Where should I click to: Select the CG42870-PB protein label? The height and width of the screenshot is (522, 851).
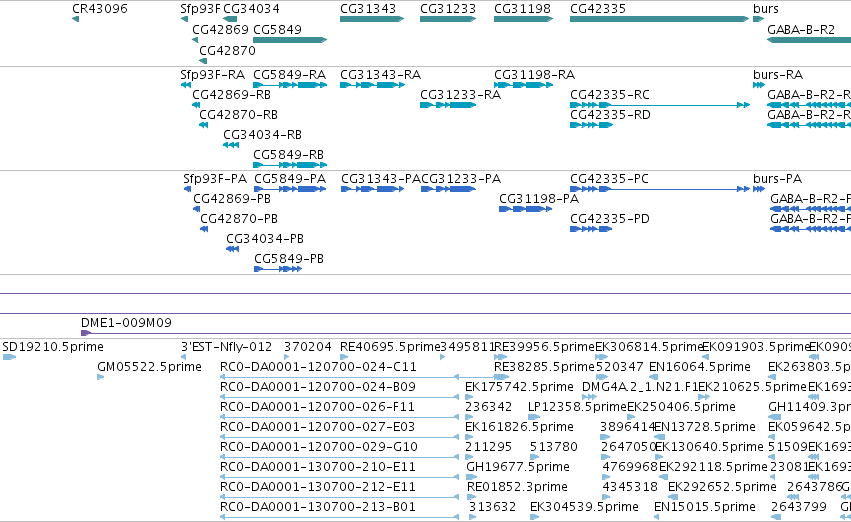[239, 219]
